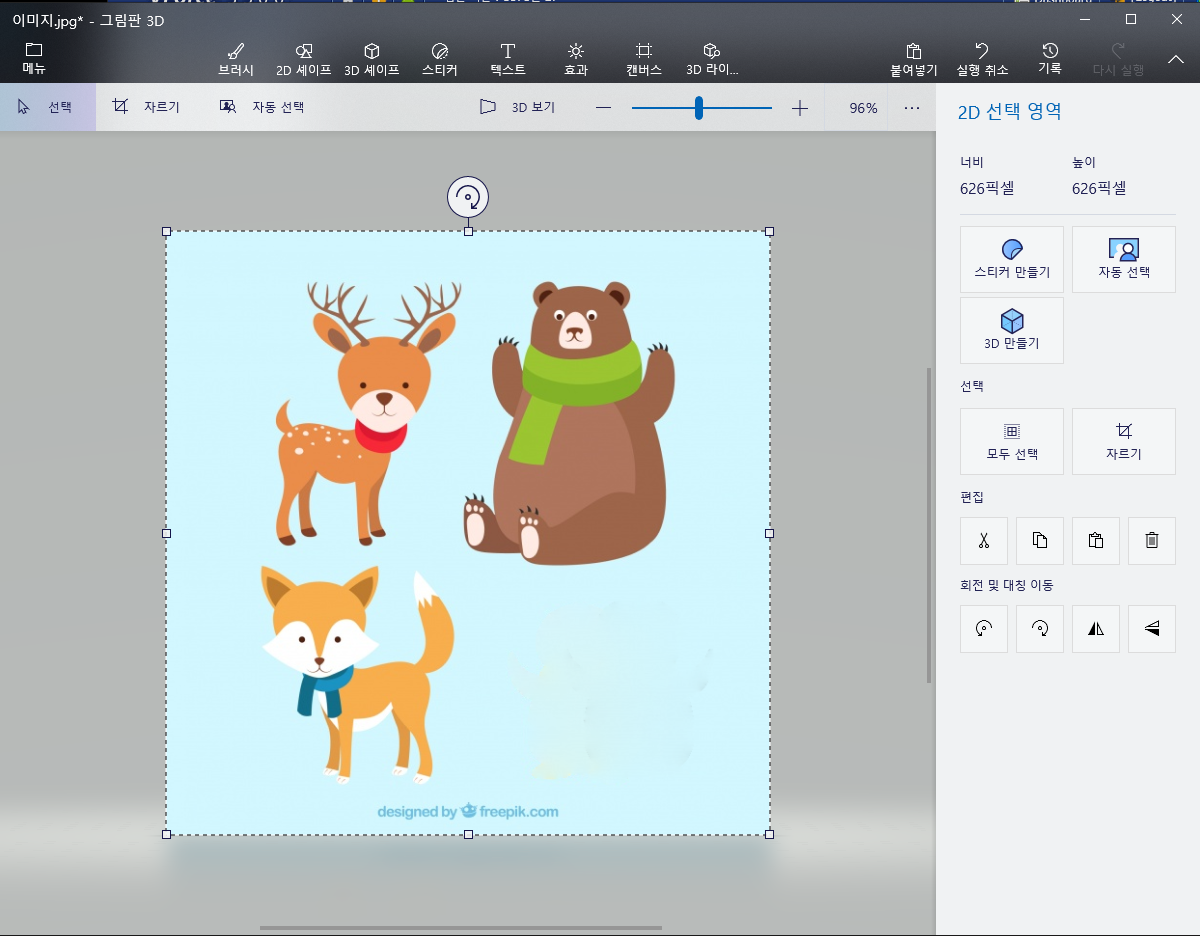Image resolution: width=1200 pixels, height=936 pixels.
Task: Click the zoom slider handle
Action: 699,108
